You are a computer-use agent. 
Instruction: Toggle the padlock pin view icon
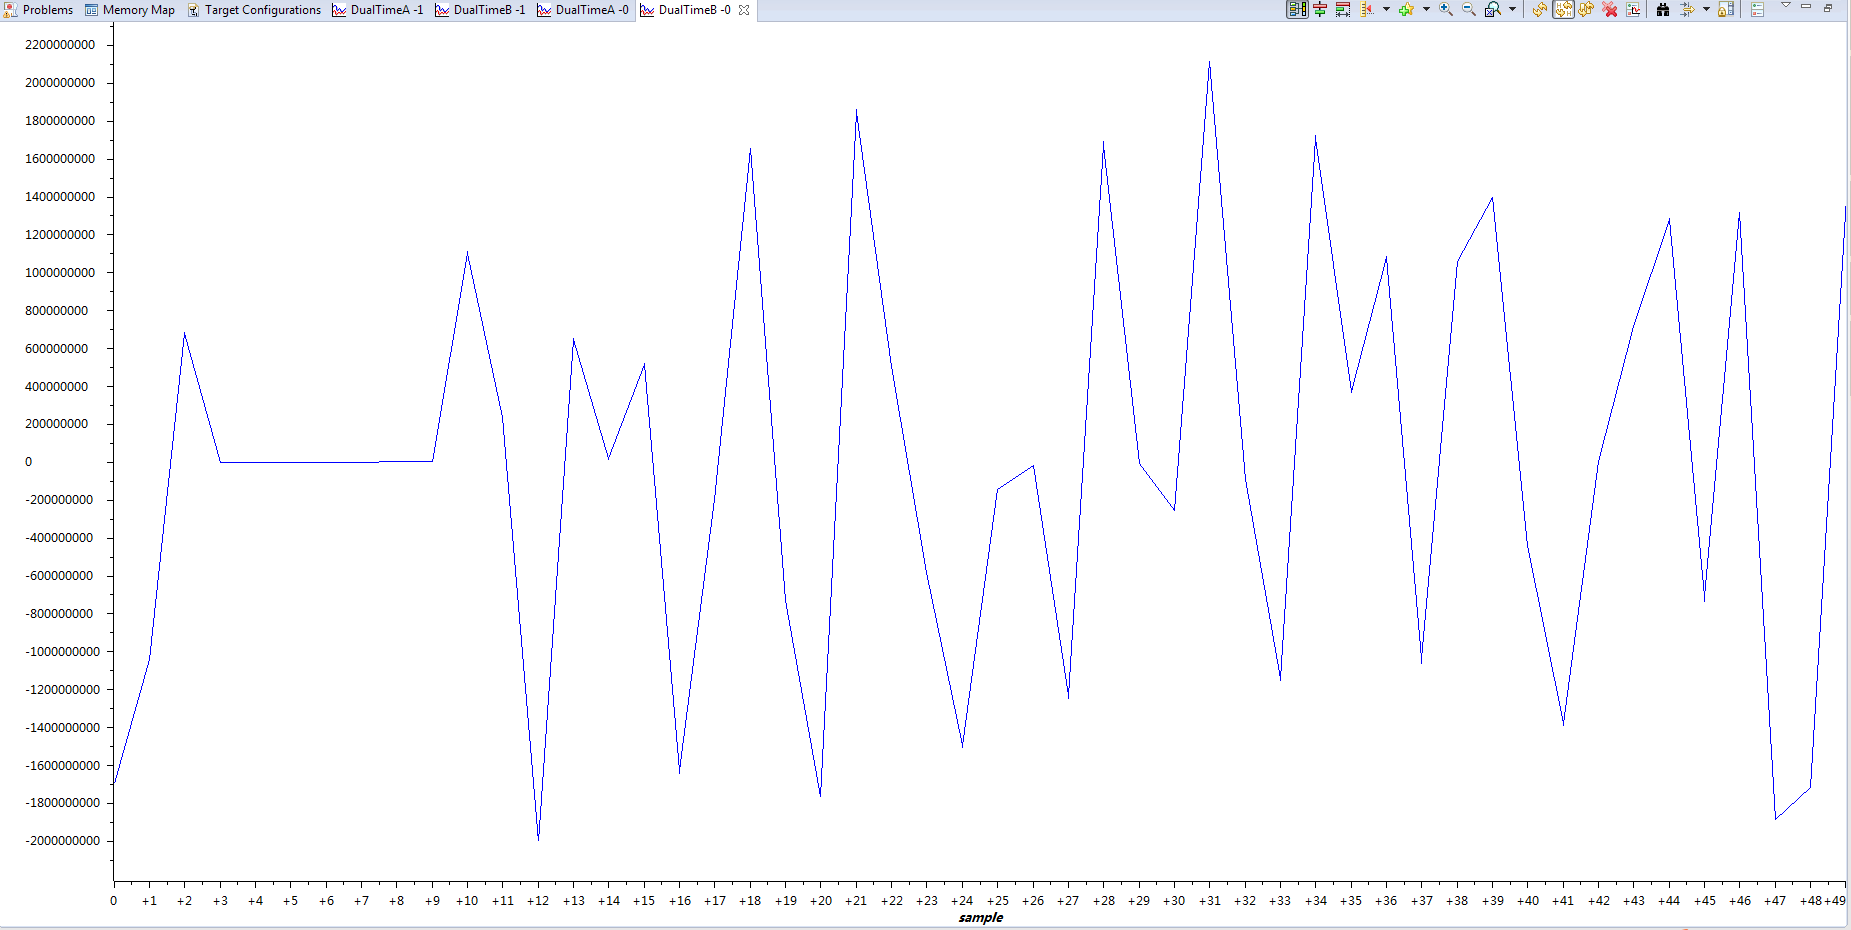click(1726, 9)
